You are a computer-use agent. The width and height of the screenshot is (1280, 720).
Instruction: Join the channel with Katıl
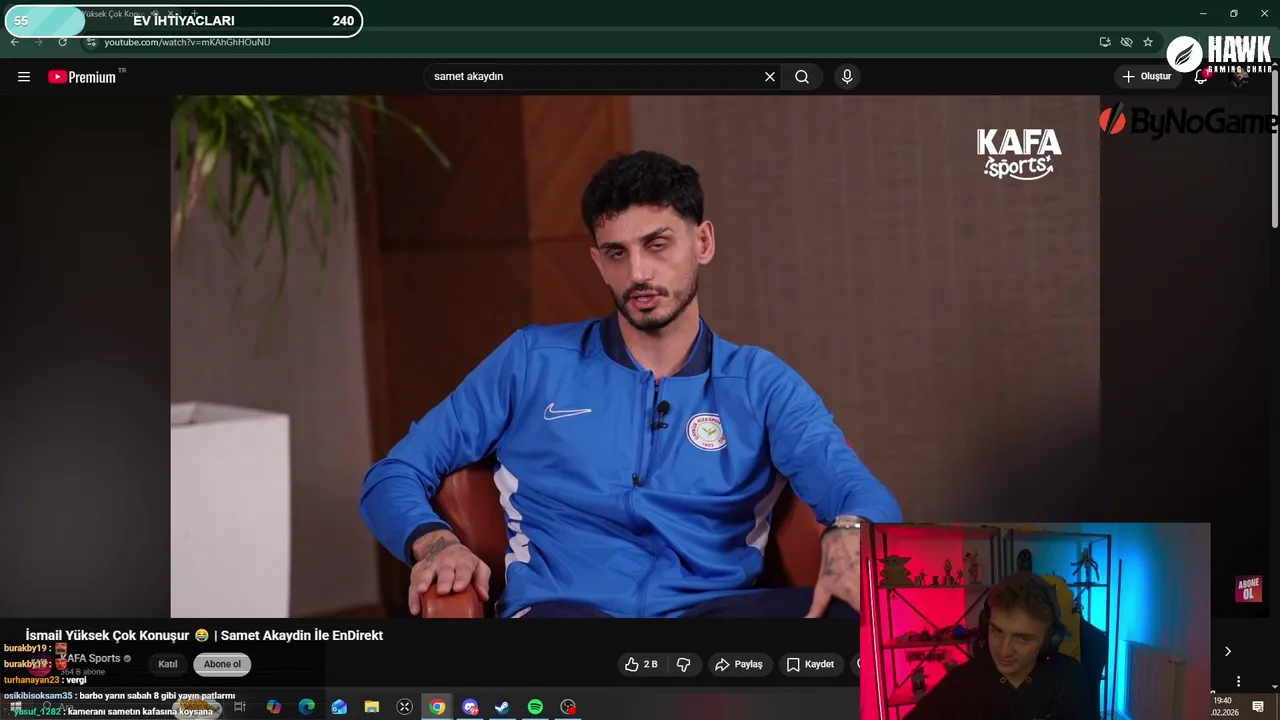click(168, 664)
